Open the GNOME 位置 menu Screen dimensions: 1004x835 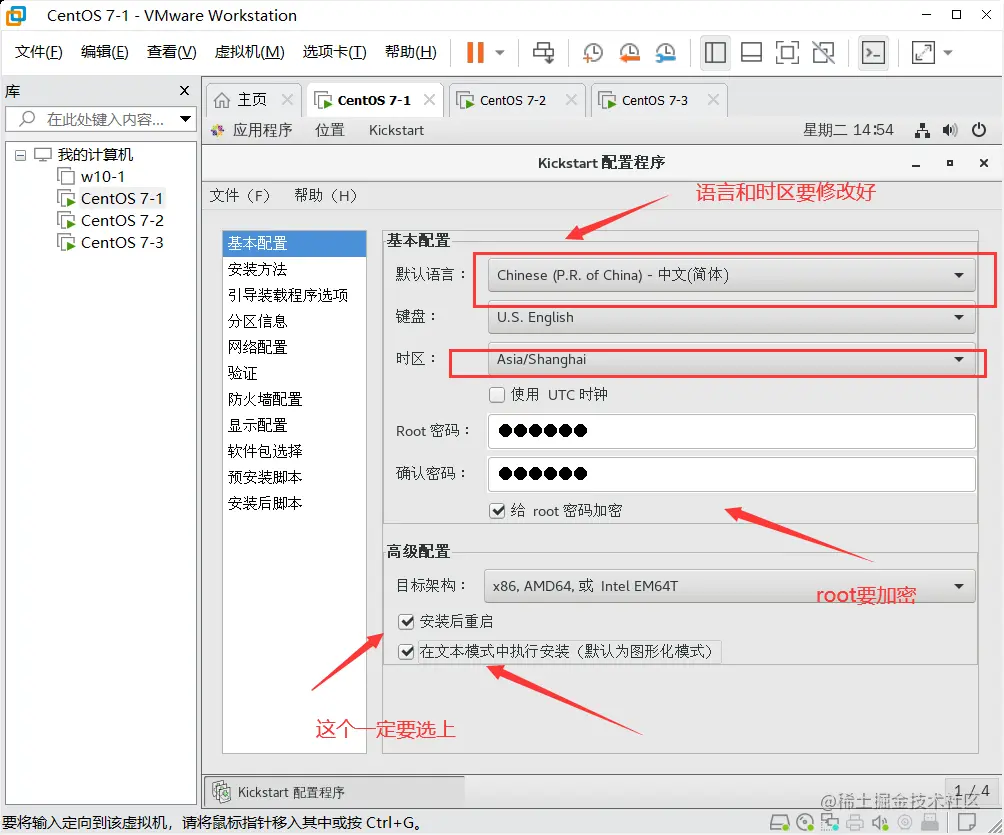(330, 131)
